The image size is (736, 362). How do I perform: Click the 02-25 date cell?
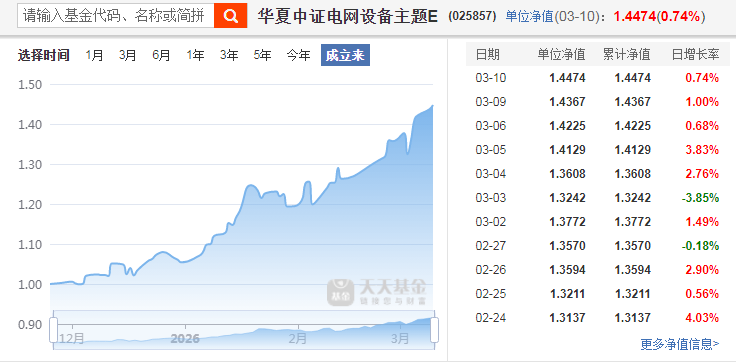[491, 294]
